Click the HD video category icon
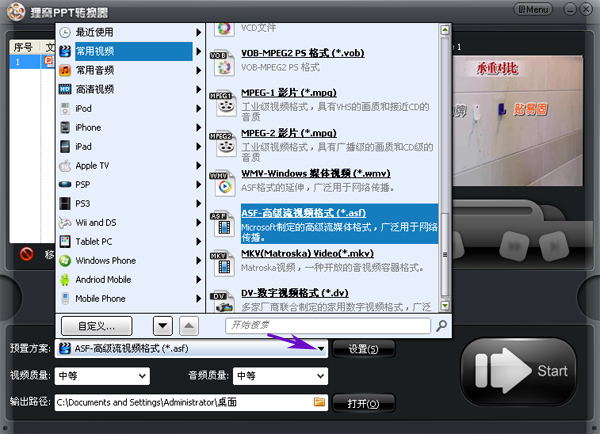This screenshot has height=434, width=600. [x=65, y=90]
